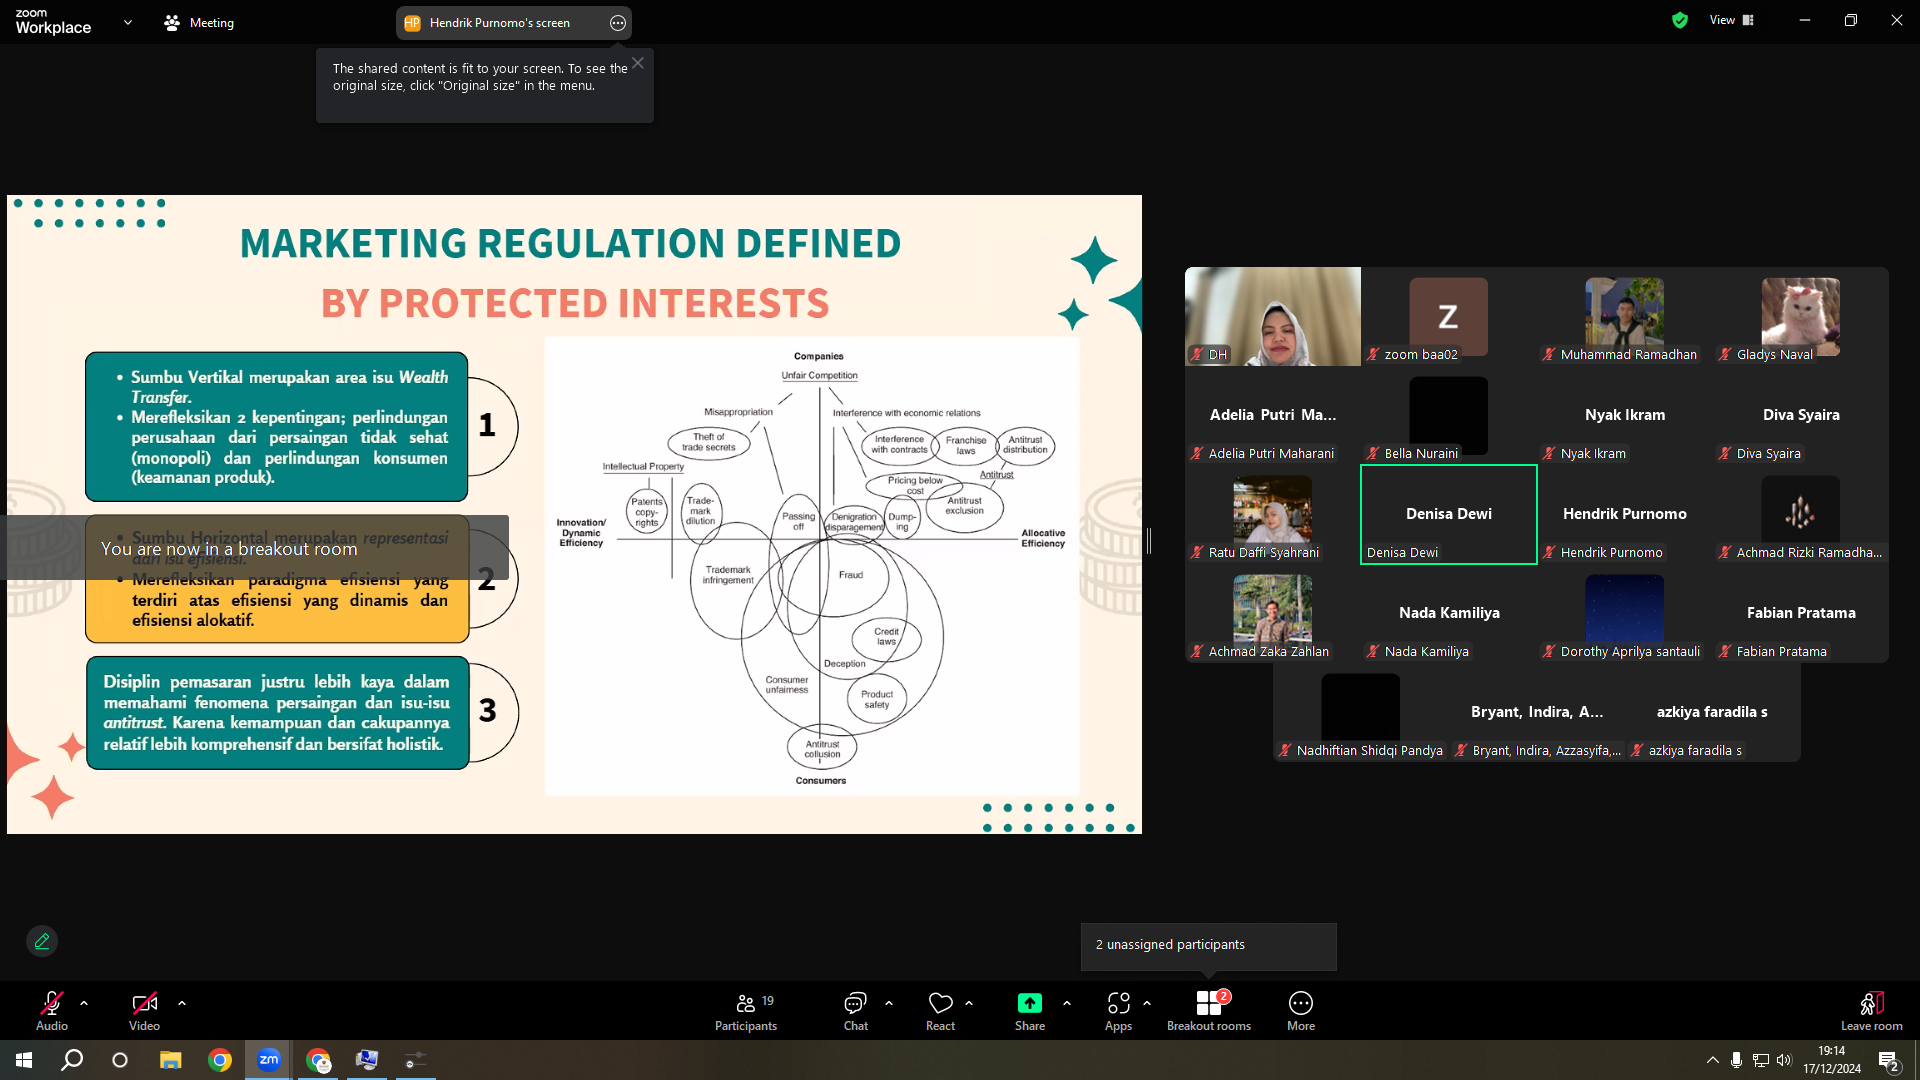Screen dimensions: 1920x1080
Task: Expand apps caret beside Apps
Action: point(1147,1002)
